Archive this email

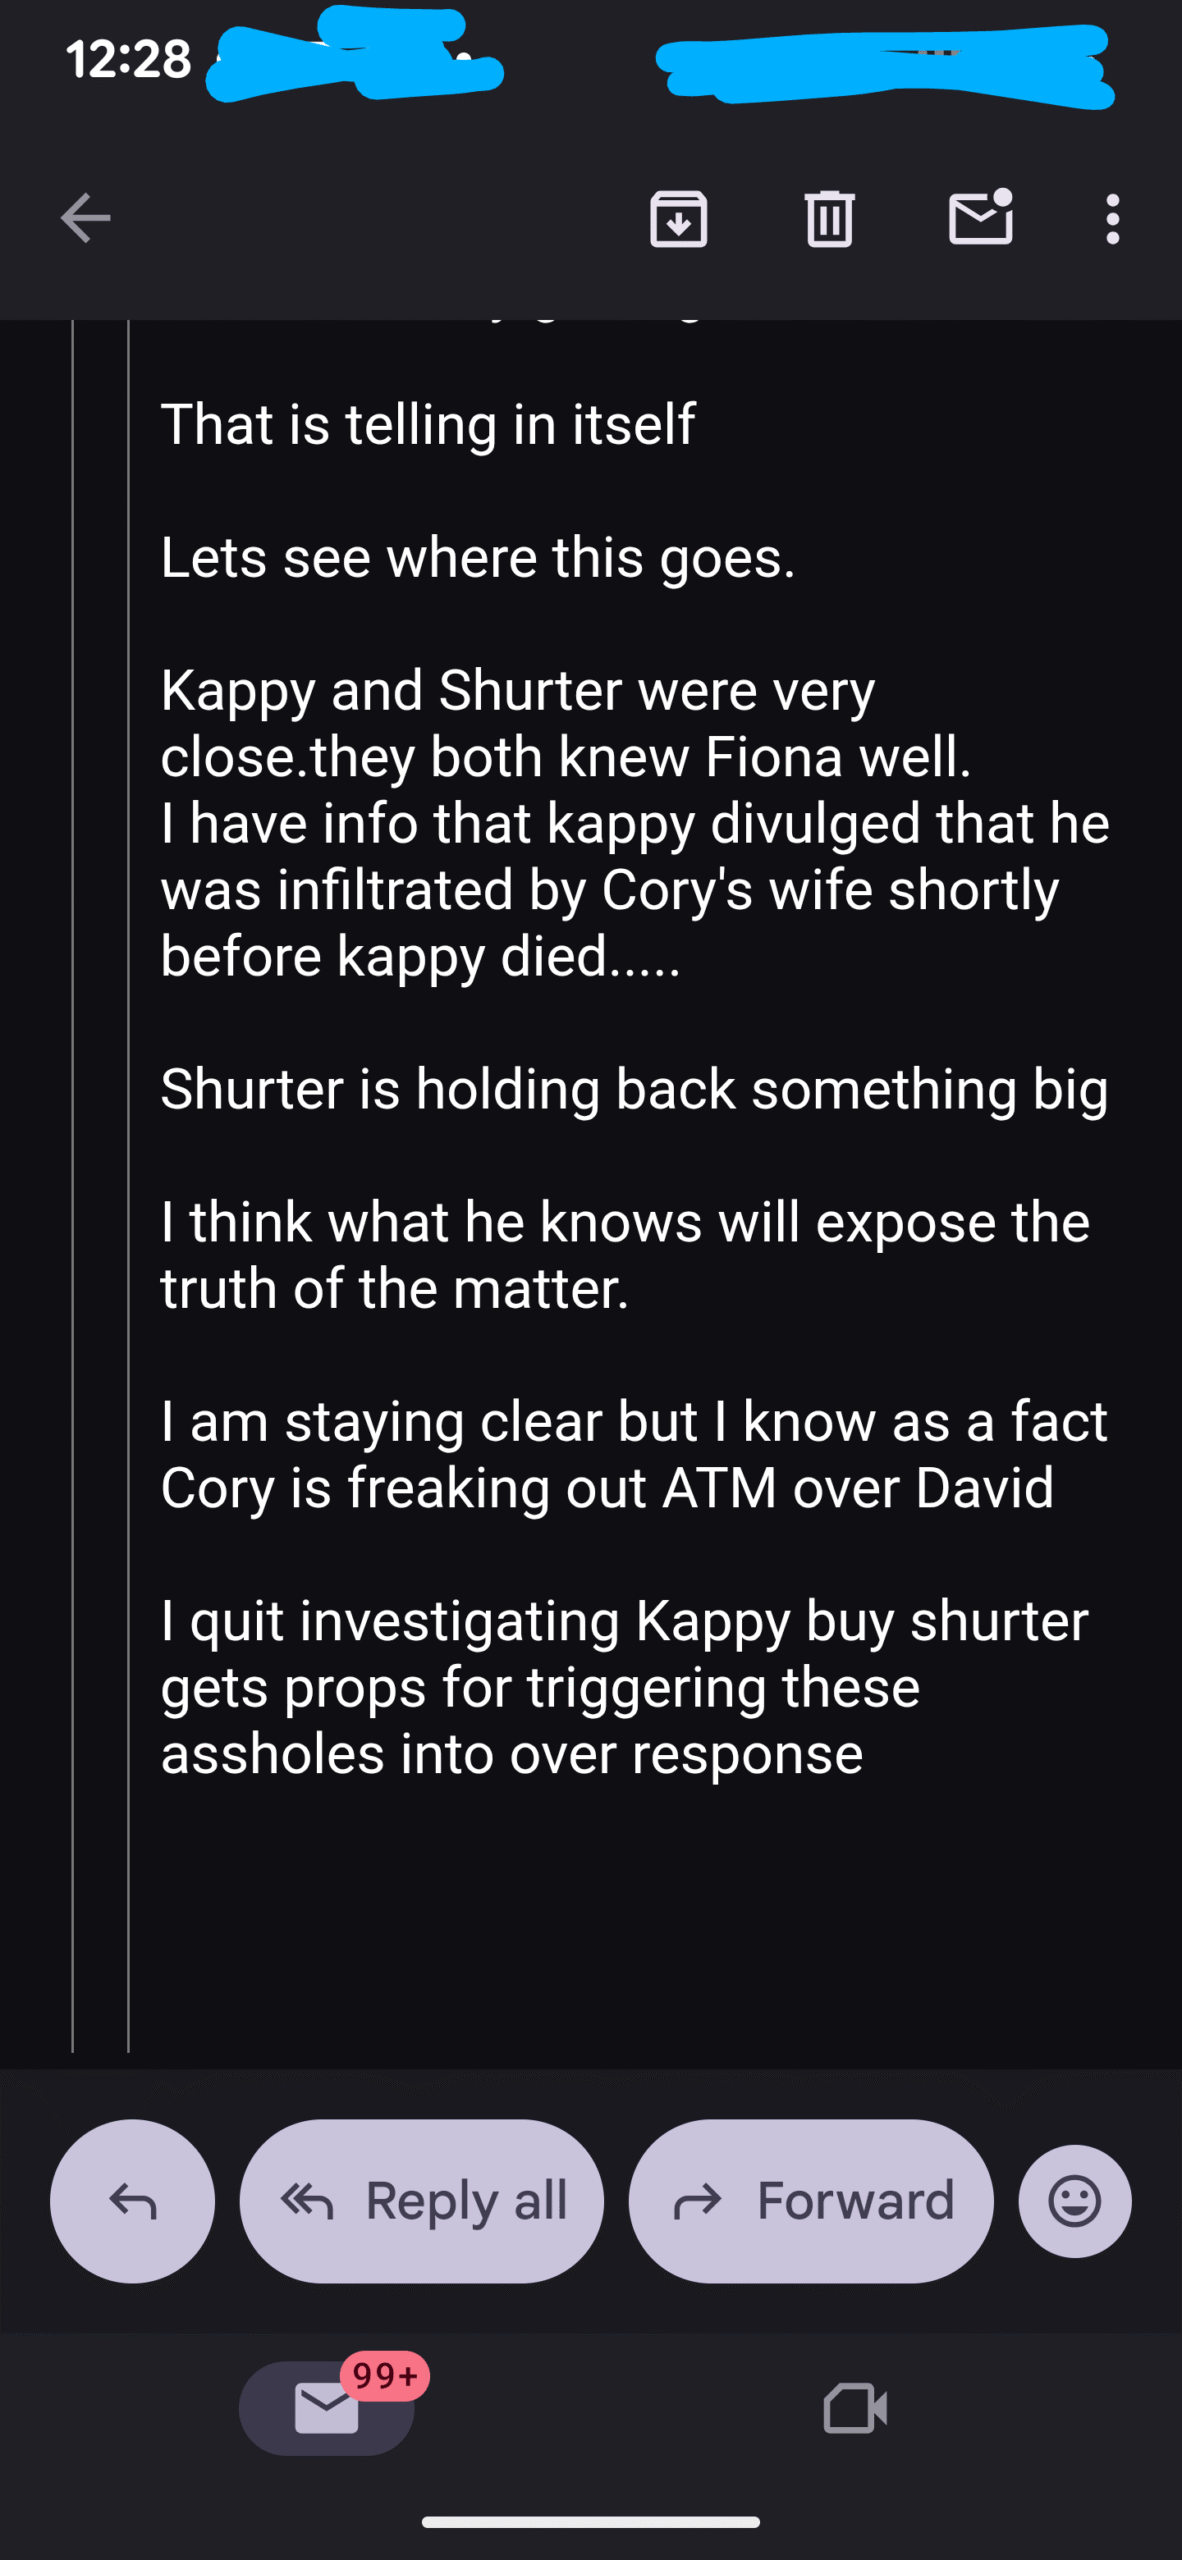[x=679, y=218]
